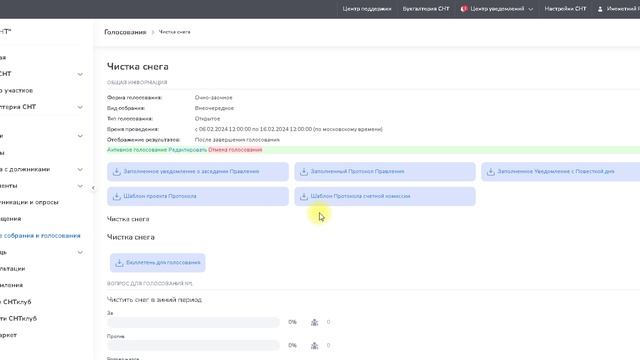Open Бухгалтерия СНТ in top bar
This screenshot has width=640, height=360.
coord(426,9)
